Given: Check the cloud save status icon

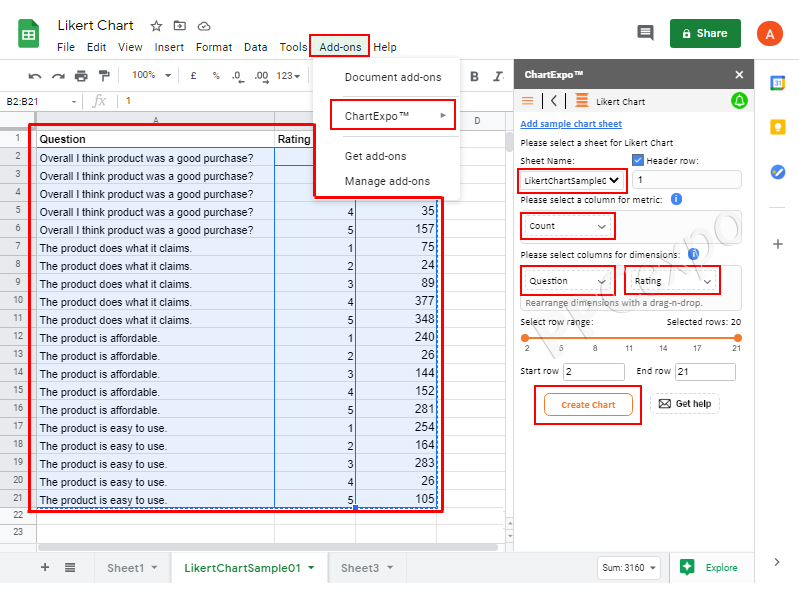Looking at the screenshot, I should [x=204, y=26].
